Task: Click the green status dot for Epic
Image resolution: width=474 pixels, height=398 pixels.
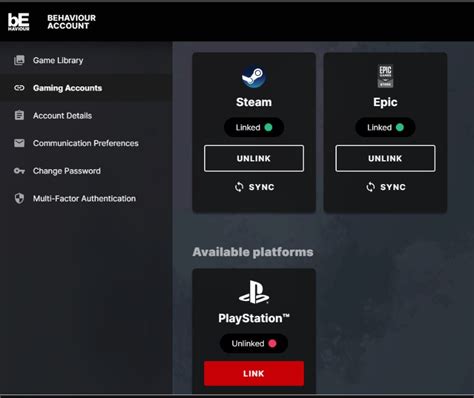Action: 400,127
